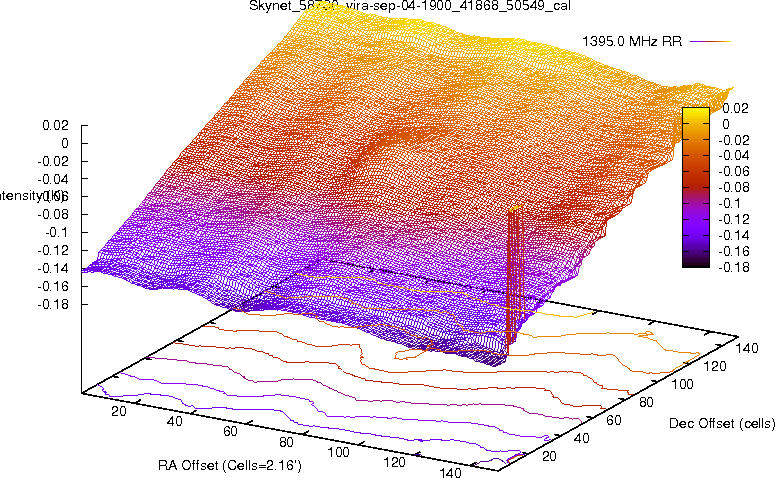Click the 60 tick on the Dec Offset axis
The width and height of the screenshot is (775, 478).
pyautogui.click(x=613, y=420)
